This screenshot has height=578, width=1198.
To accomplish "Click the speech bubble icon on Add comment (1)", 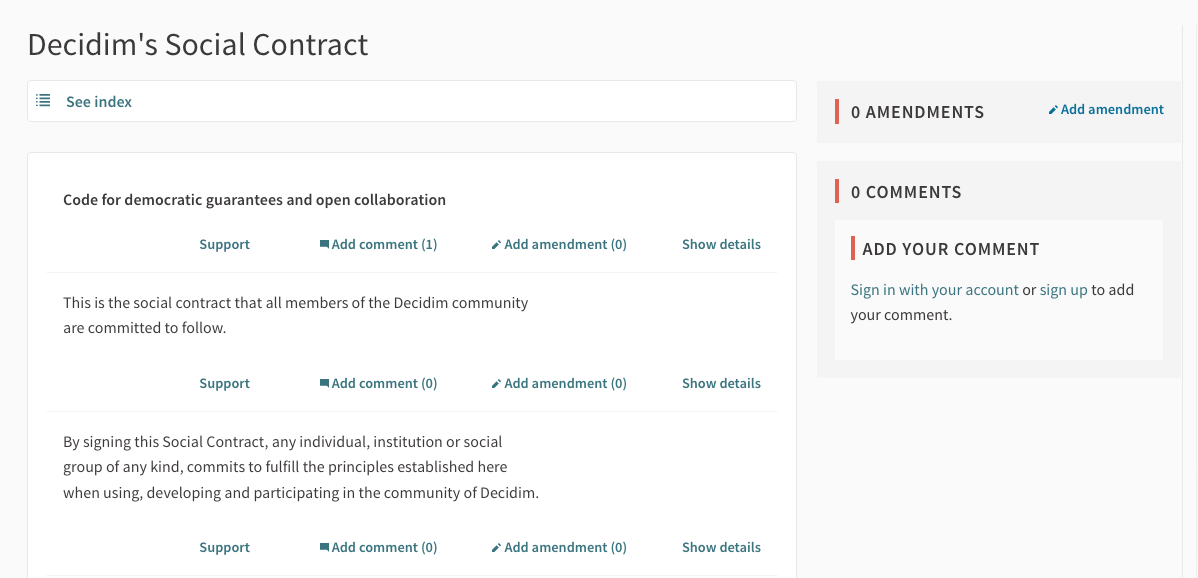I will coord(325,243).
